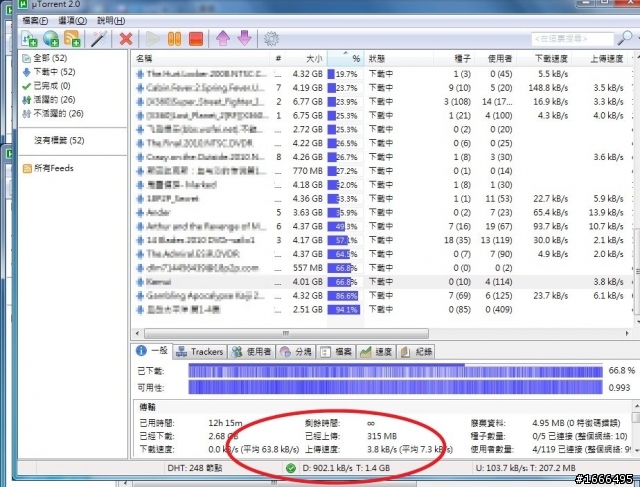
Task: Click D: 902.1 kB/s status entry
Action: click(x=346, y=468)
